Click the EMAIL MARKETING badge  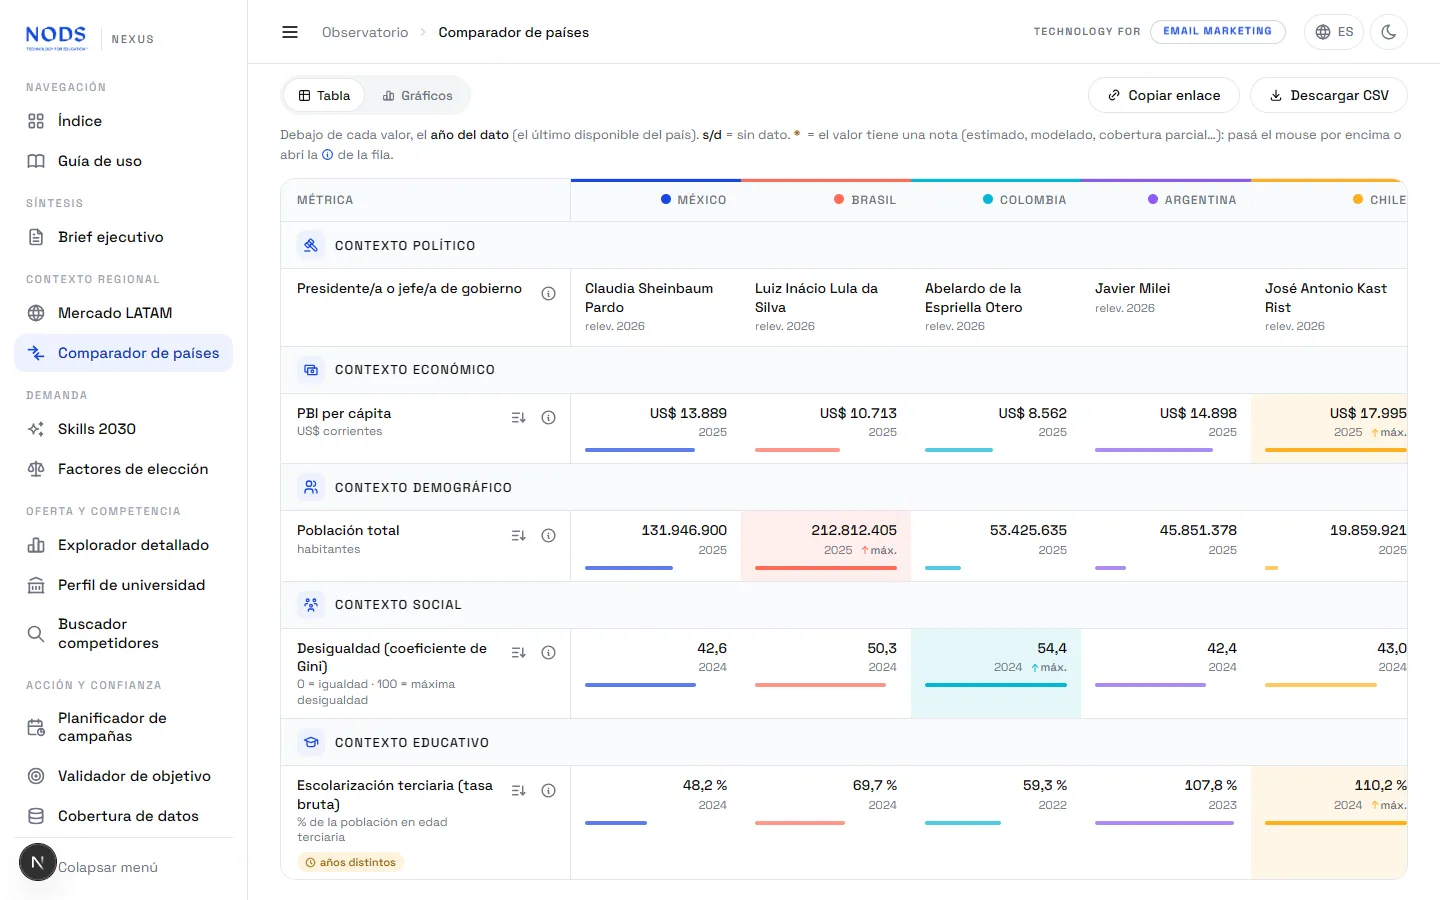tap(1217, 31)
